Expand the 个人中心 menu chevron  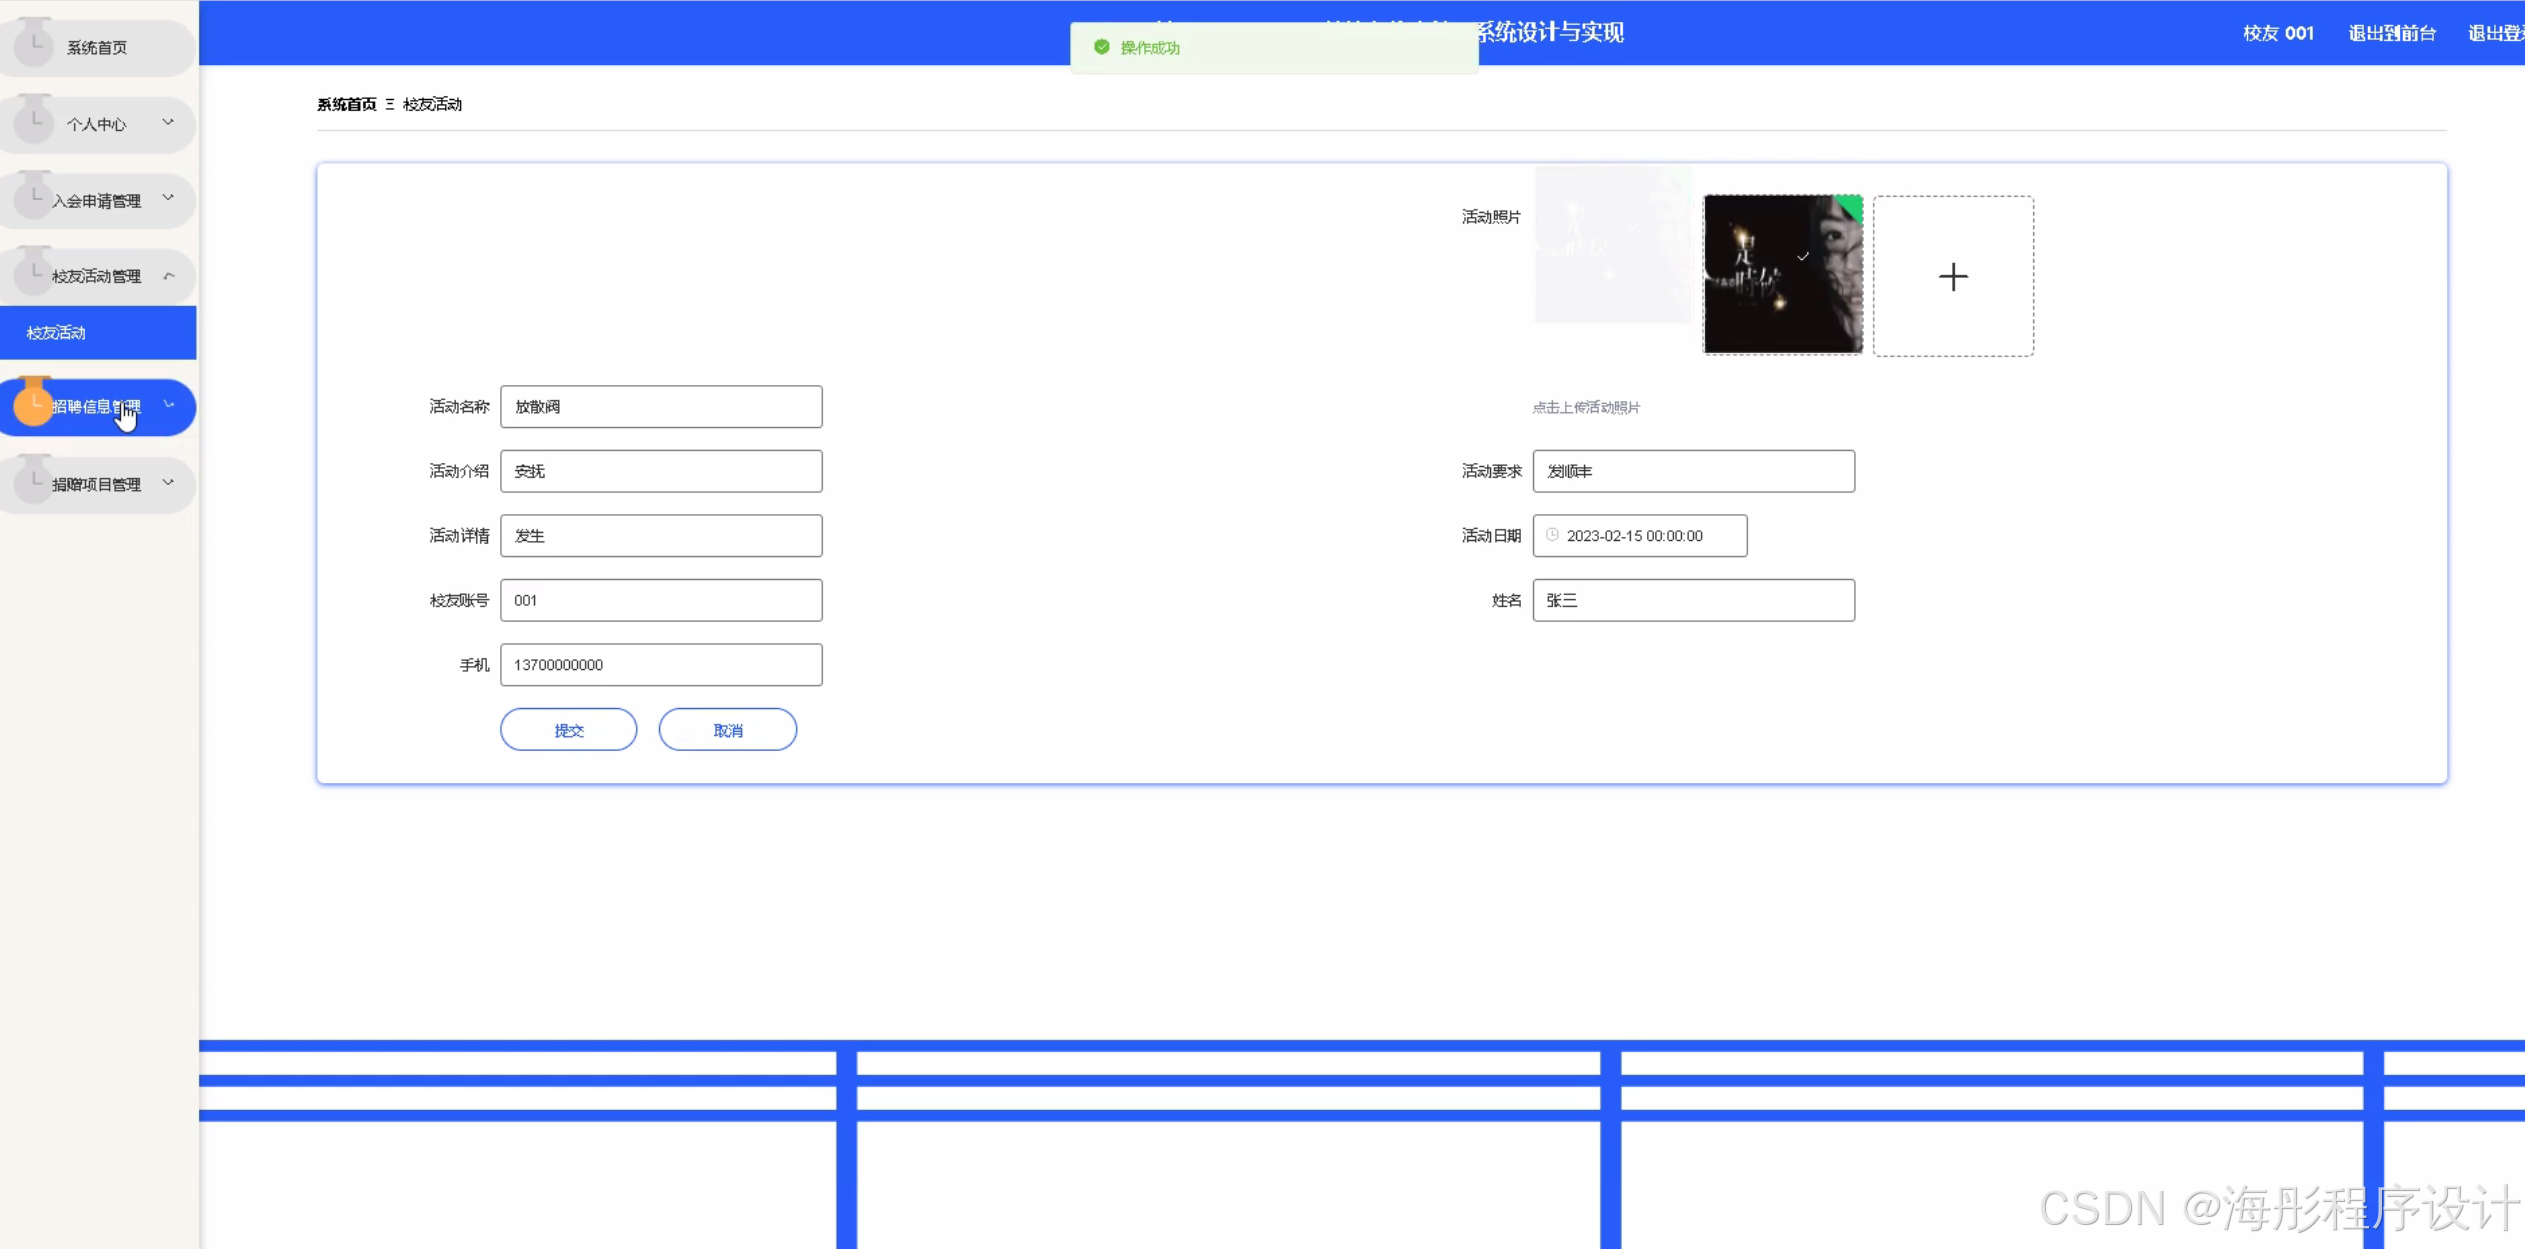(x=168, y=122)
